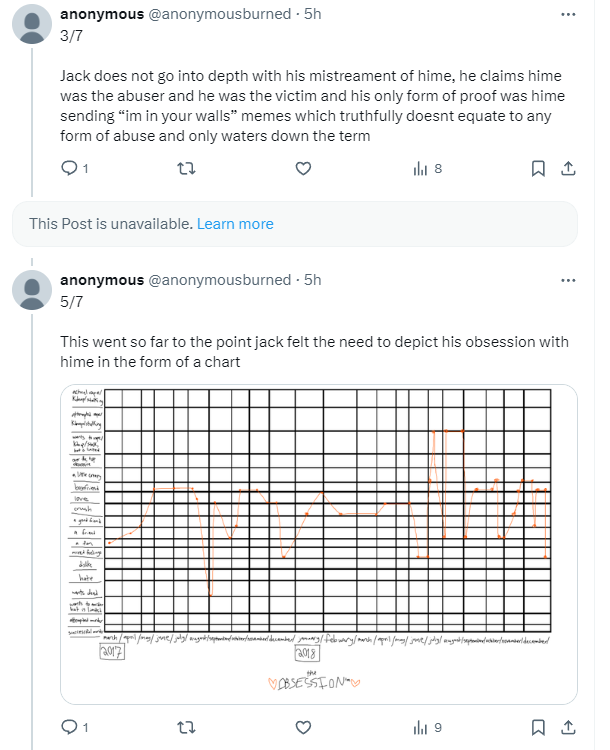Open more options on 5/7 post
Image resolution: width=610 pixels, height=750 pixels.
(569, 281)
